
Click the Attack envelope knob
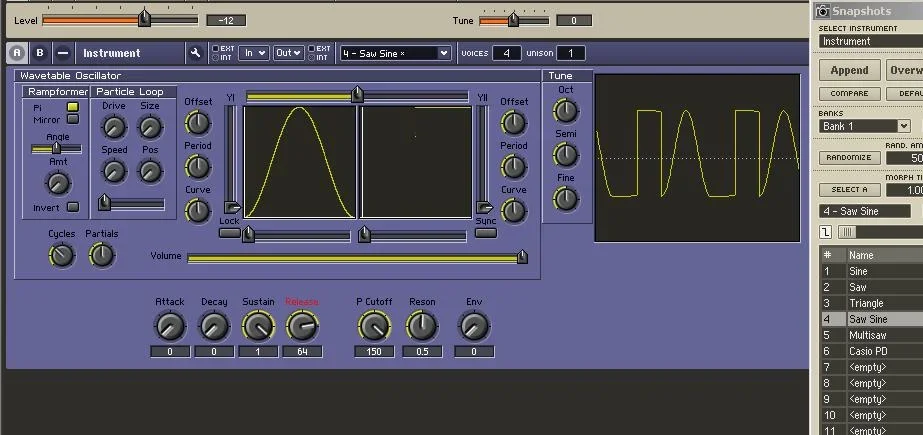coord(170,326)
